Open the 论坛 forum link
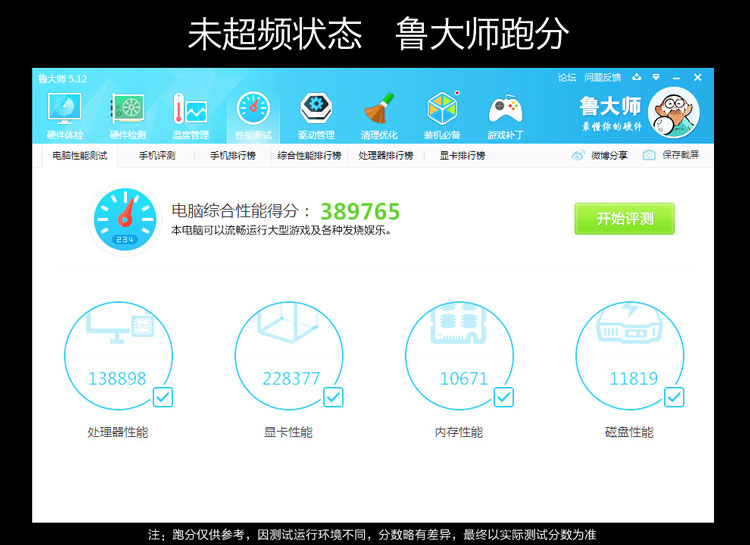 click(x=567, y=78)
